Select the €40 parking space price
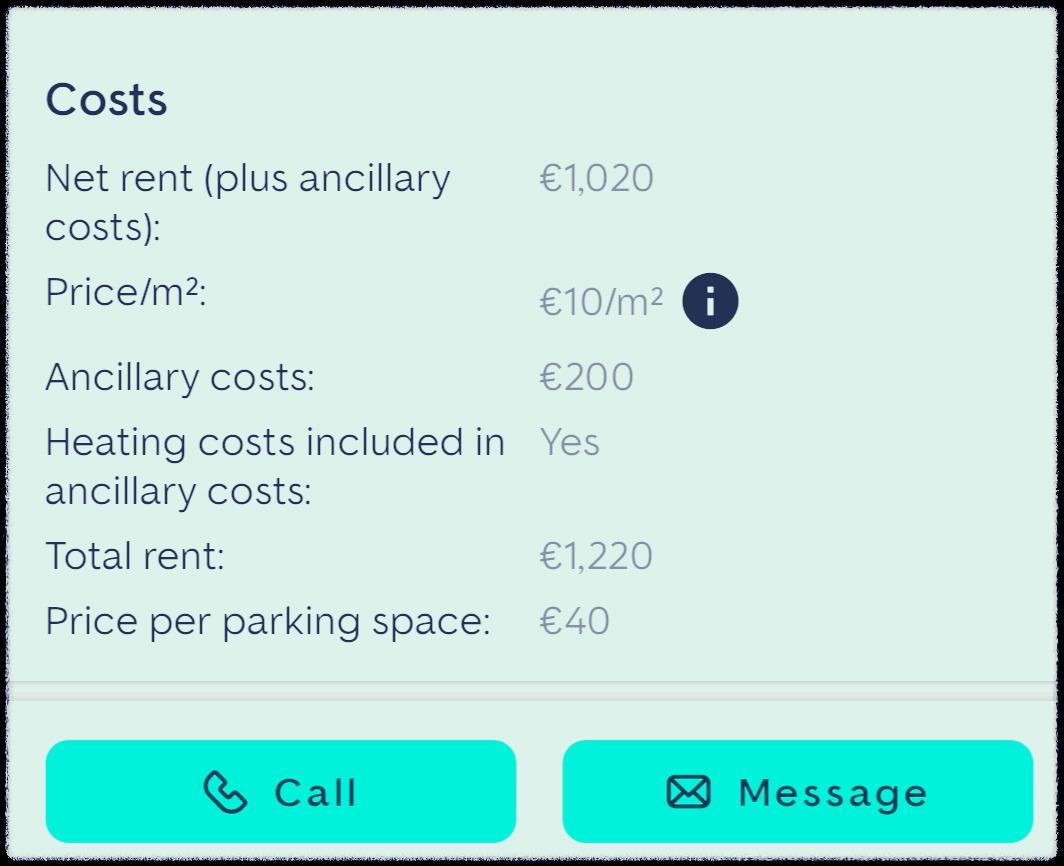The height and width of the screenshot is (866, 1064). tap(575, 622)
